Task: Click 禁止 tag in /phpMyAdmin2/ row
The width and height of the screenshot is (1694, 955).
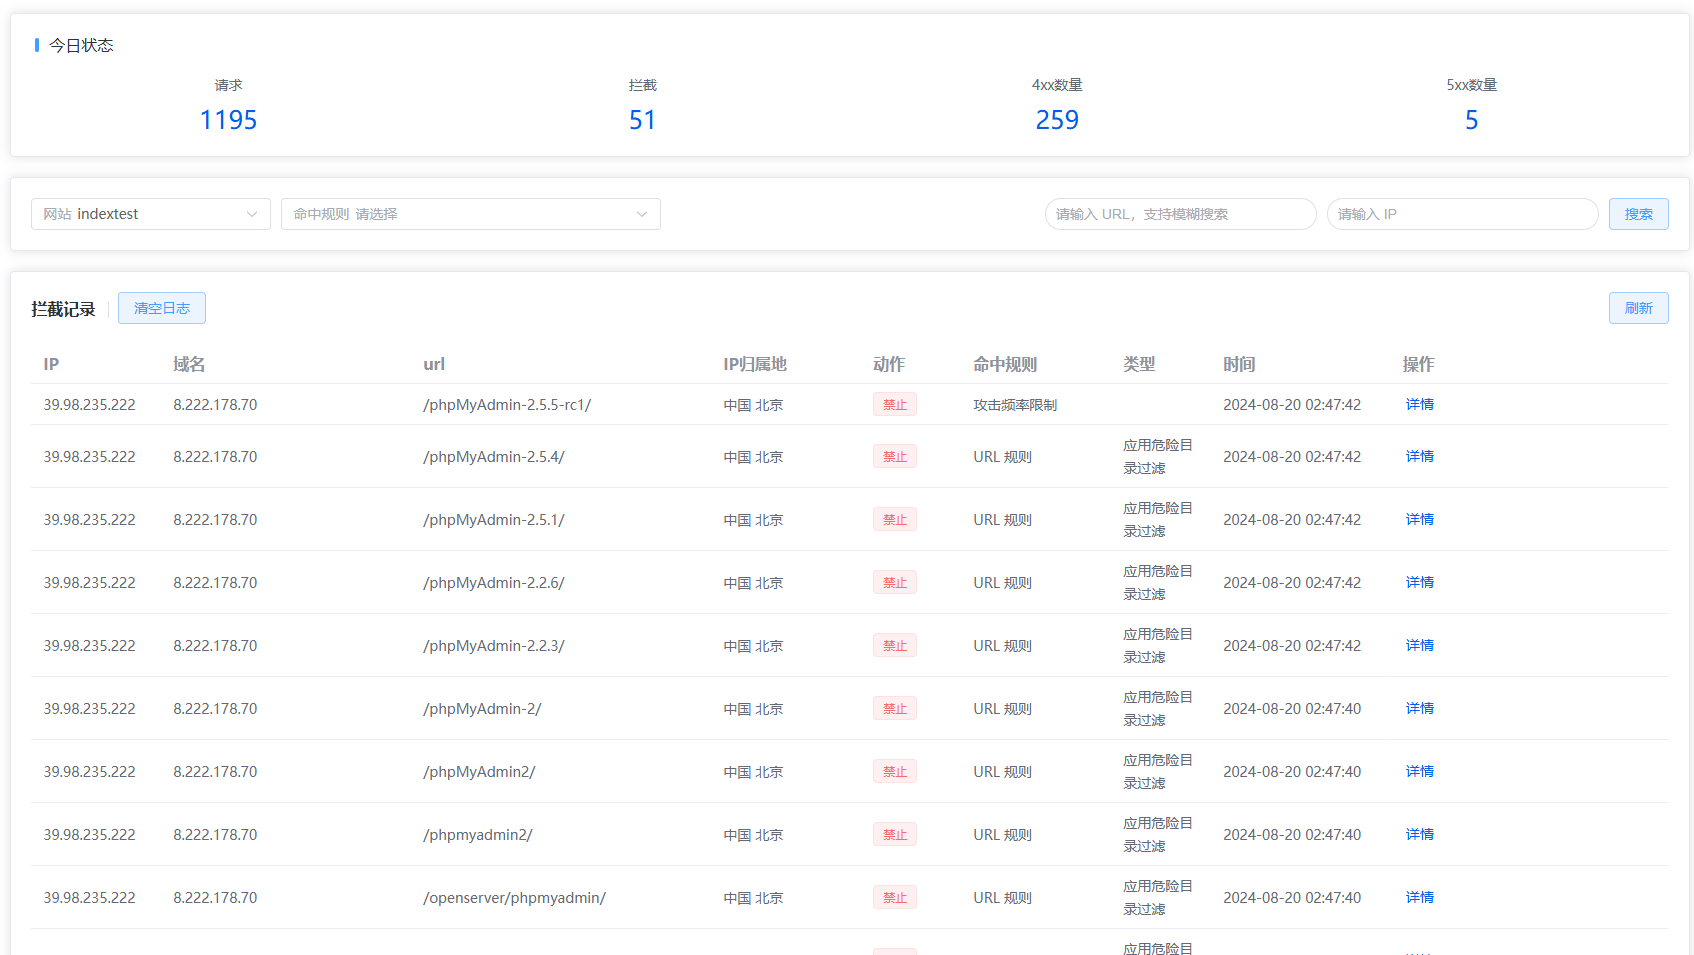Action: (x=895, y=771)
